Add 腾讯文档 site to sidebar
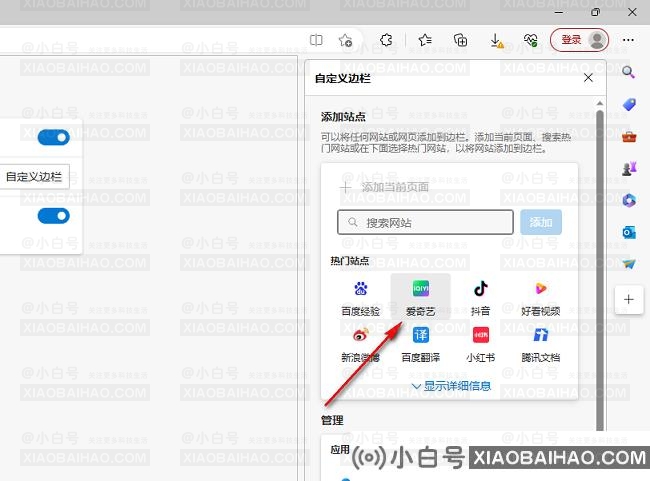Screen dimensions: 650x481 pyautogui.click(x=541, y=344)
